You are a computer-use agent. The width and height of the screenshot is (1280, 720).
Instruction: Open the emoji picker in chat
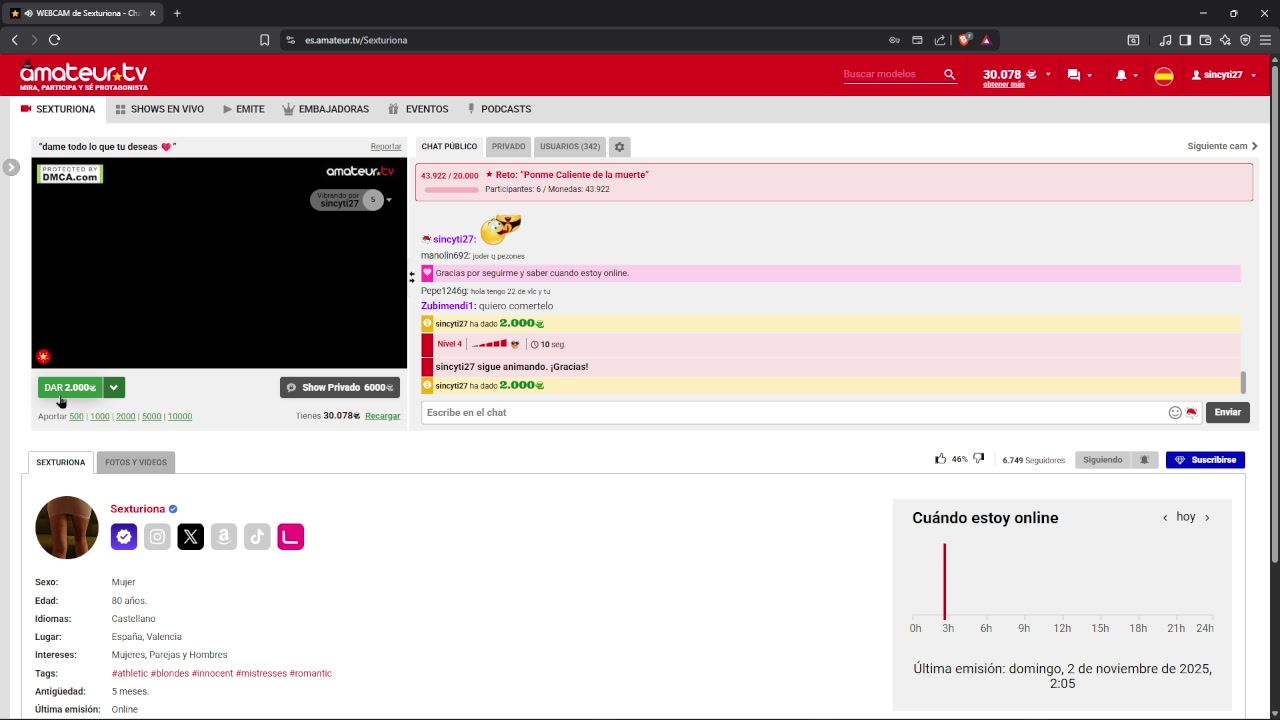click(1175, 412)
